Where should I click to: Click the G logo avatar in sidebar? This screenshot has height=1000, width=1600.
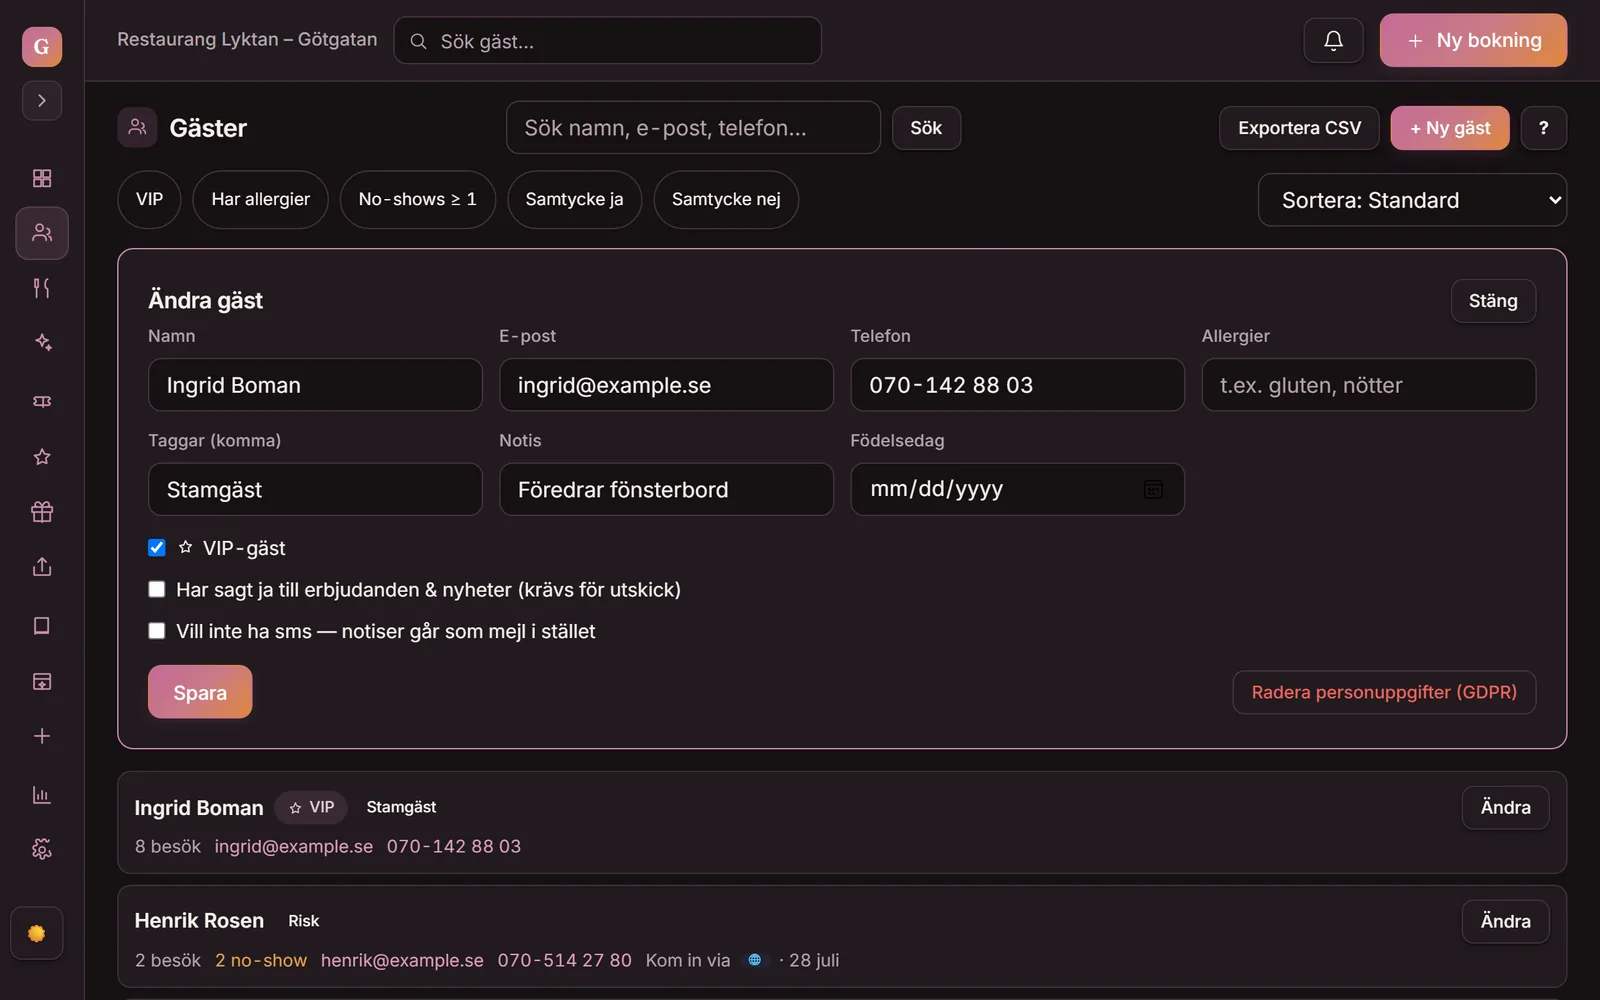click(42, 46)
